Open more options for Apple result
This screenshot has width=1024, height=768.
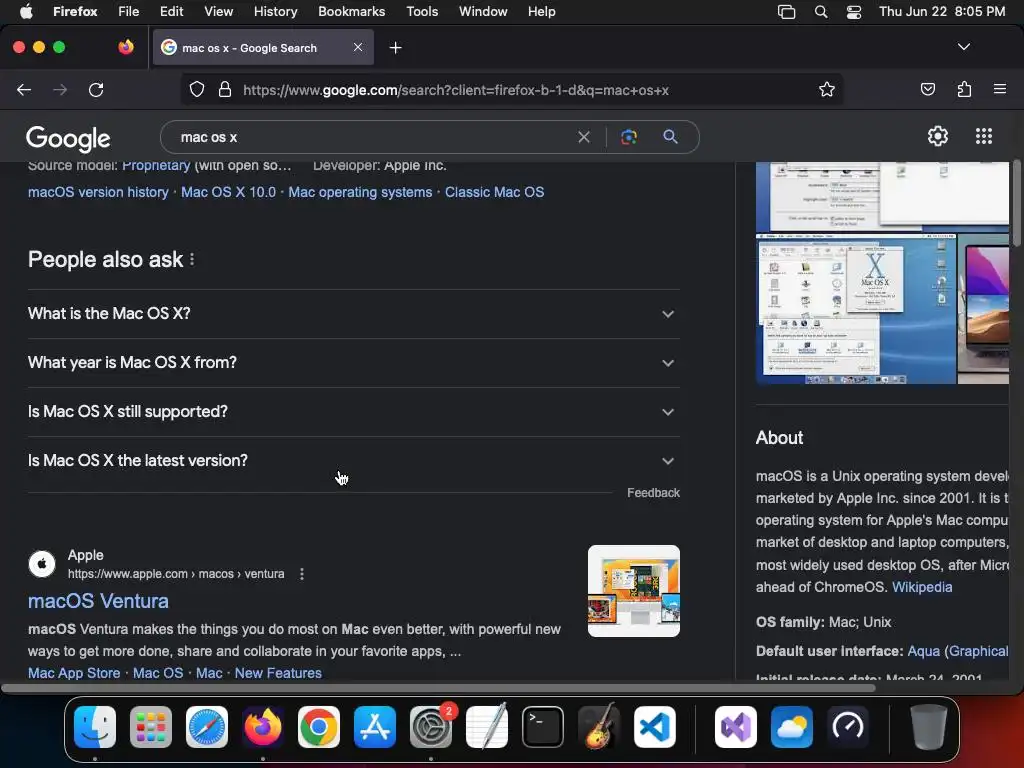click(x=302, y=574)
